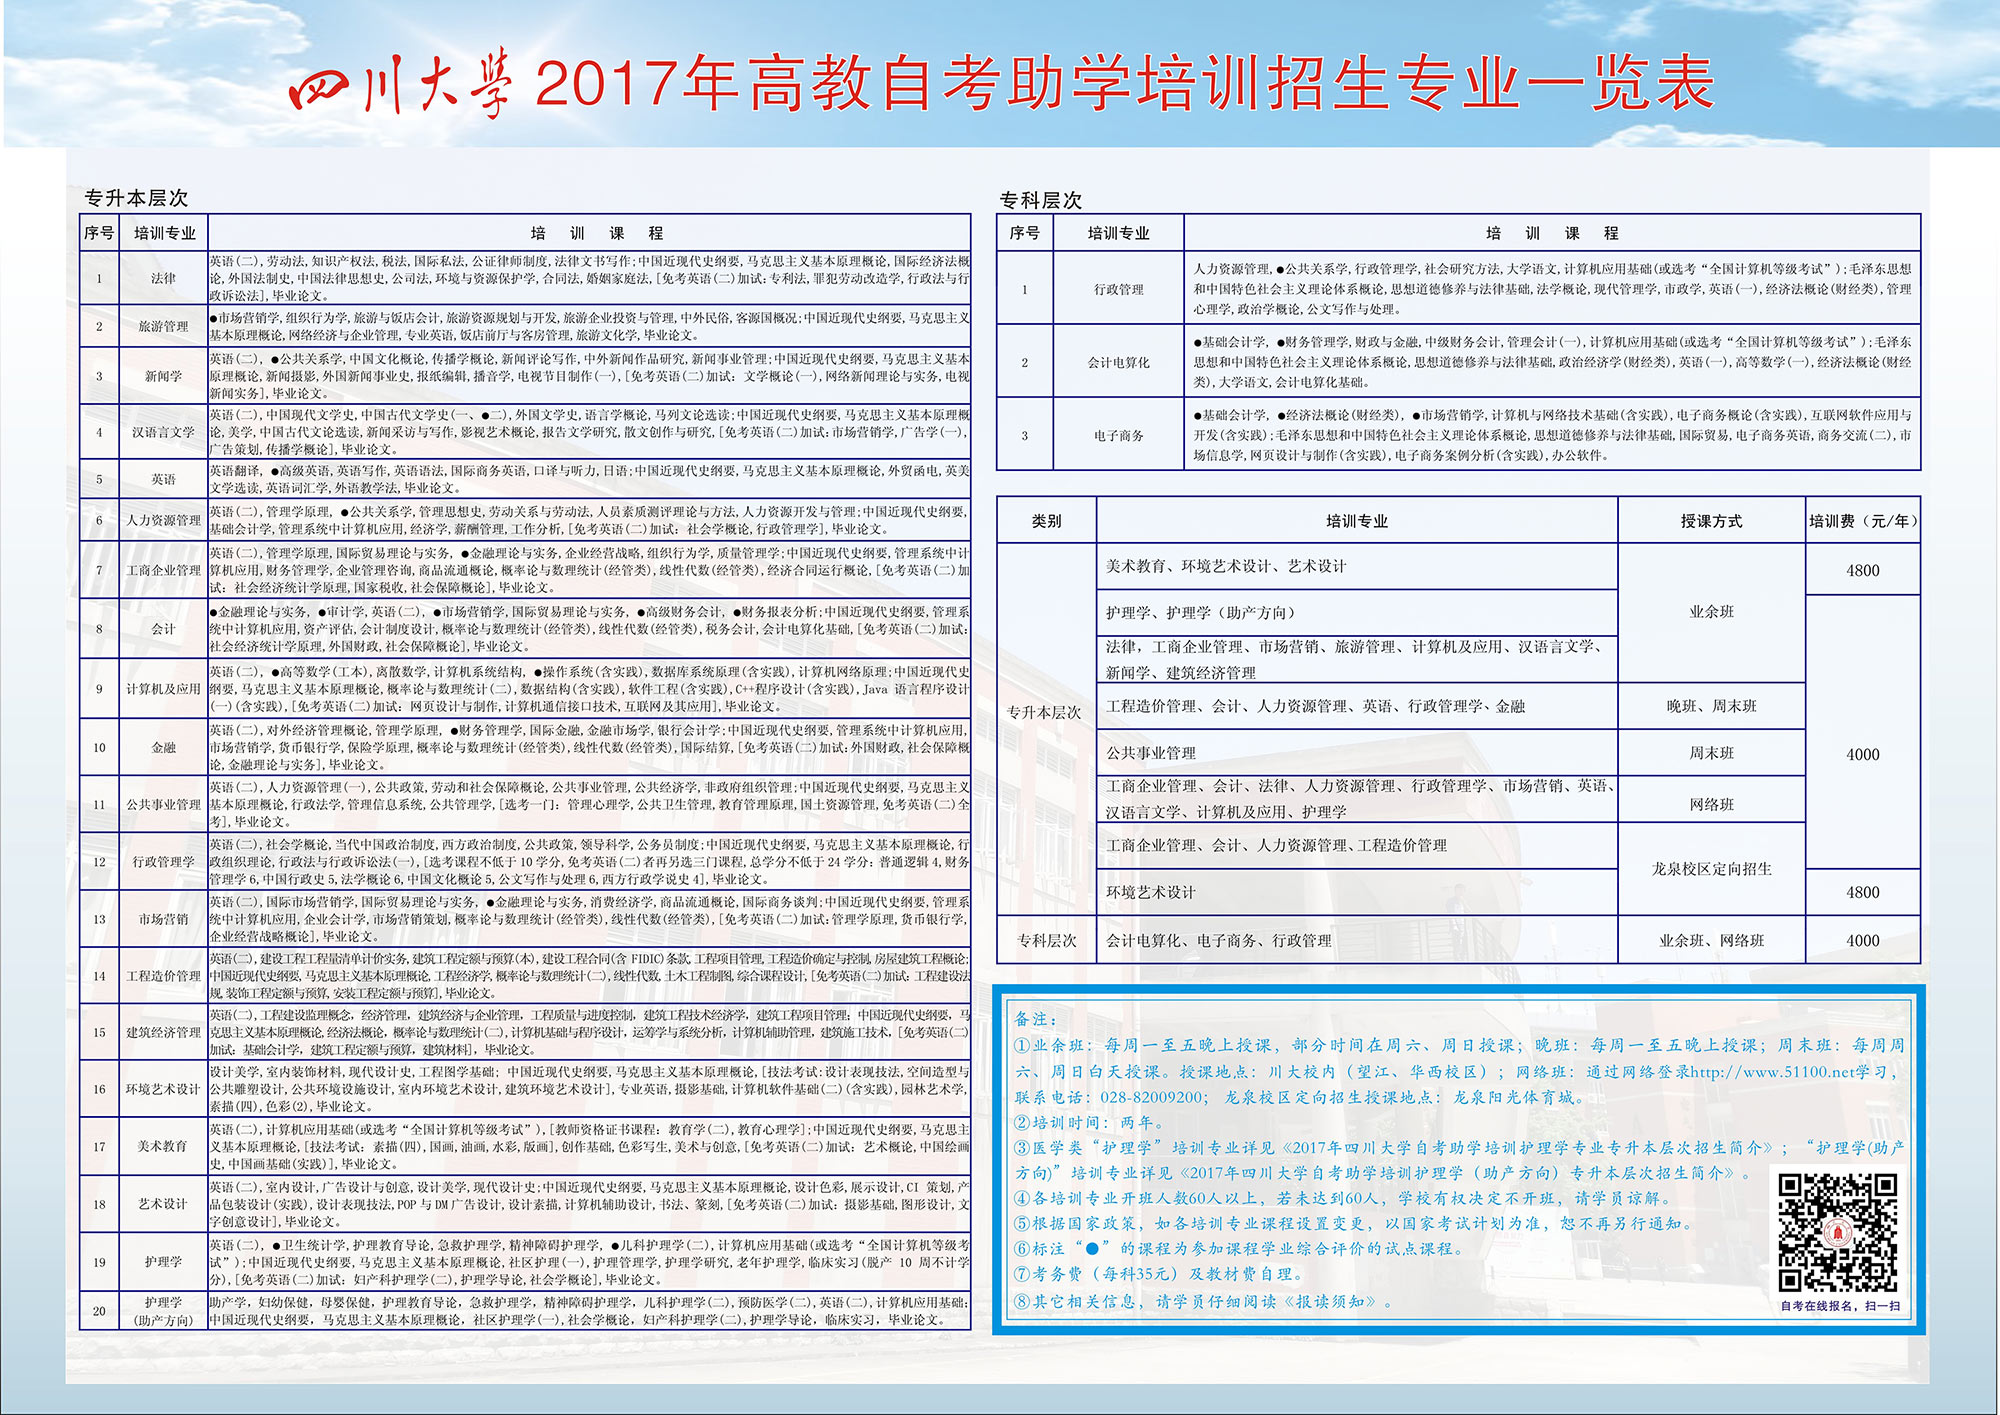Click 工程造价管理 in row 14 of the left table
Image resolution: width=2000 pixels, height=1415 pixels.
(x=163, y=976)
